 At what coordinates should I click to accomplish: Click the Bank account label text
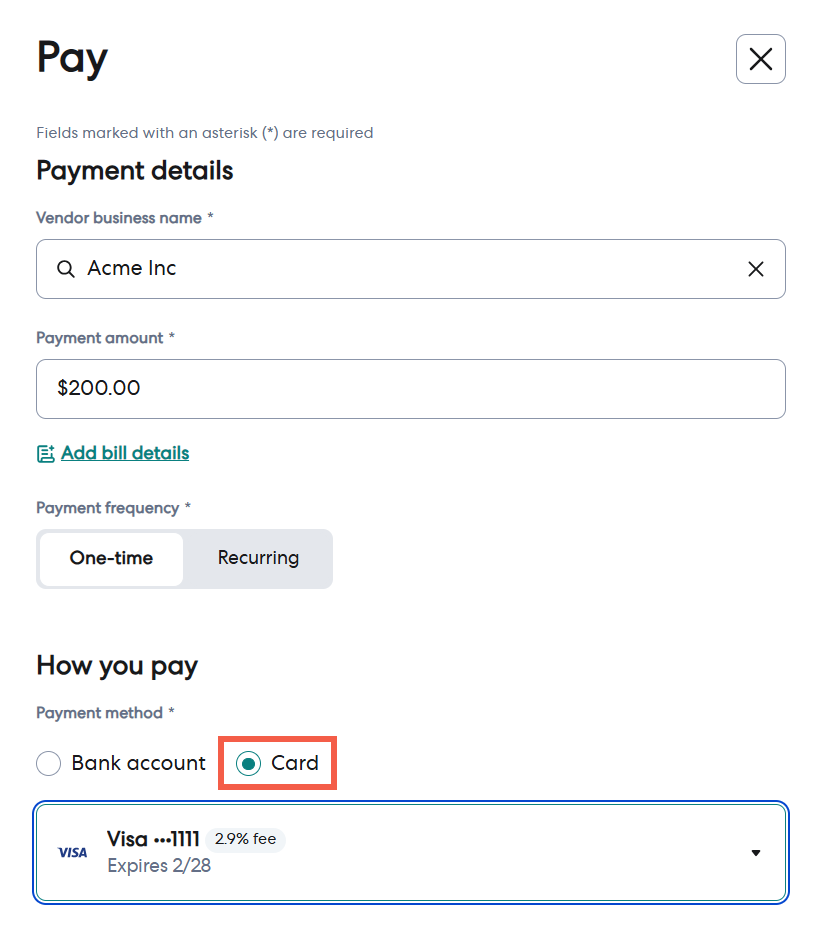click(139, 763)
